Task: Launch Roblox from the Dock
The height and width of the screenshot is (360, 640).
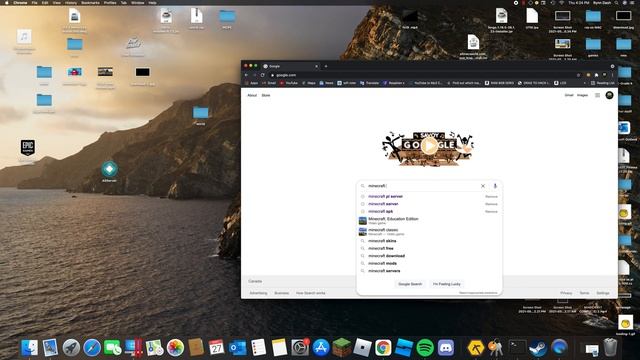Action: click(362, 348)
